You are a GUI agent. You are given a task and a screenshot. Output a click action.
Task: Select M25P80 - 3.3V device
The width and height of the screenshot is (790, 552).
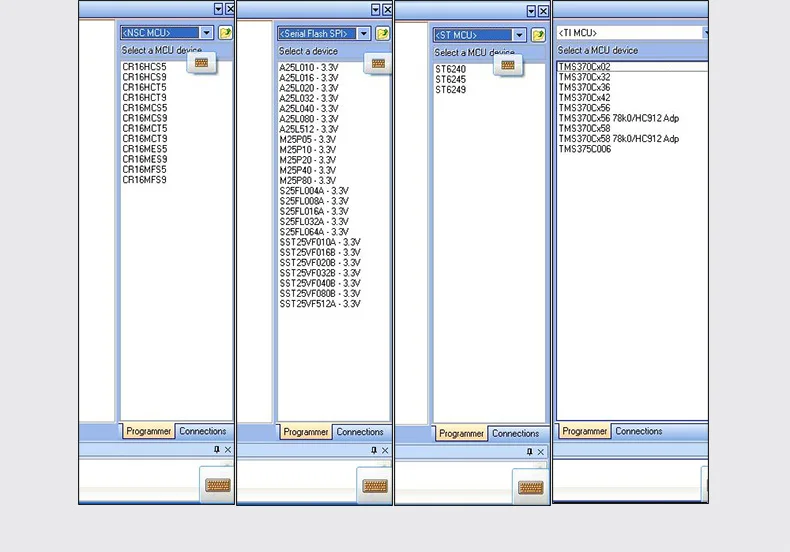(308, 180)
